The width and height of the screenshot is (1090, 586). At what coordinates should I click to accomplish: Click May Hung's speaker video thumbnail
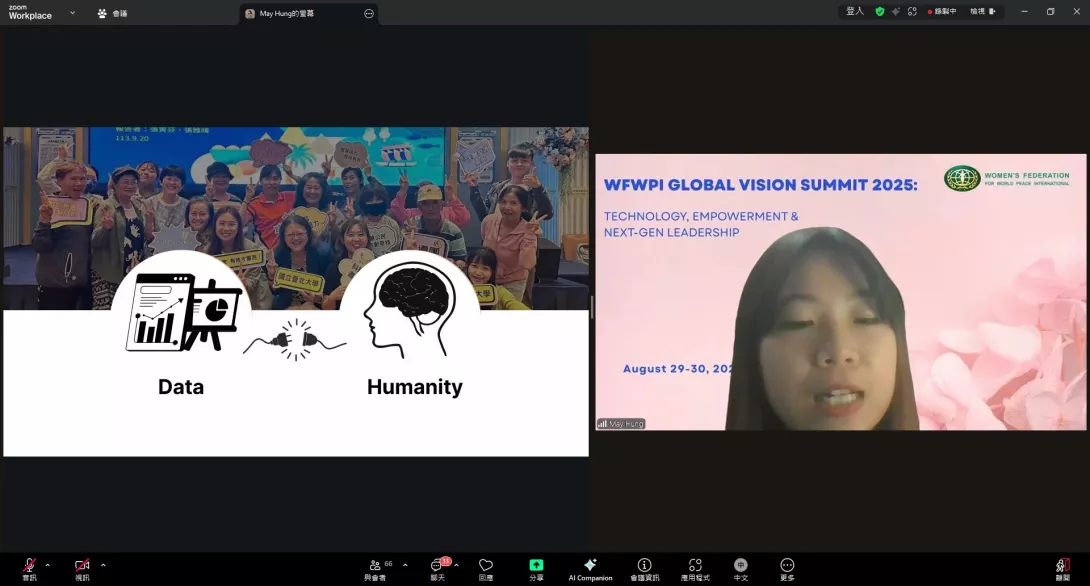[840, 292]
